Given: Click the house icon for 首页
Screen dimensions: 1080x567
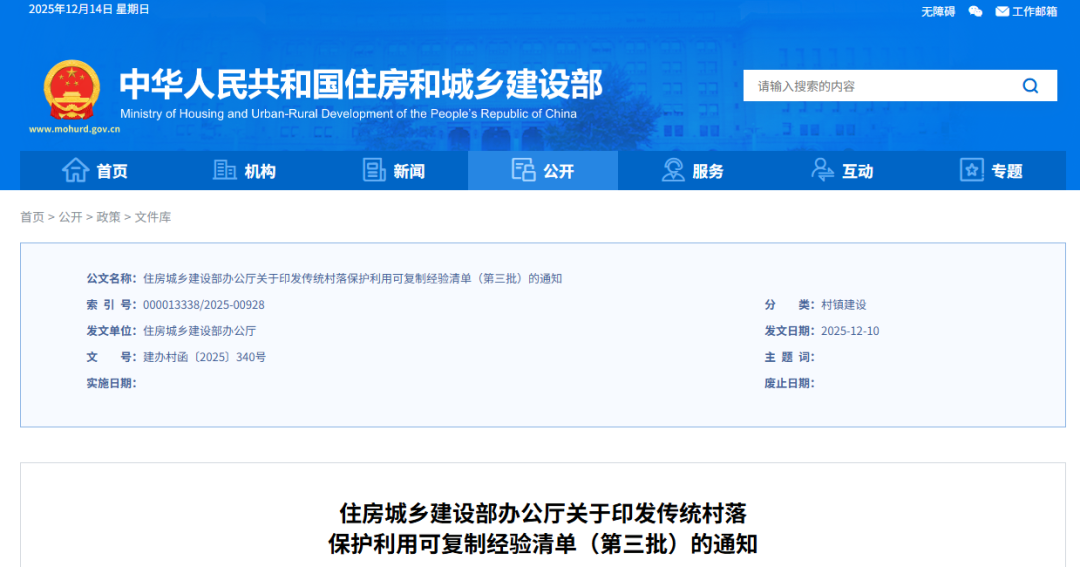Looking at the screenshot, I should (76, 170).
